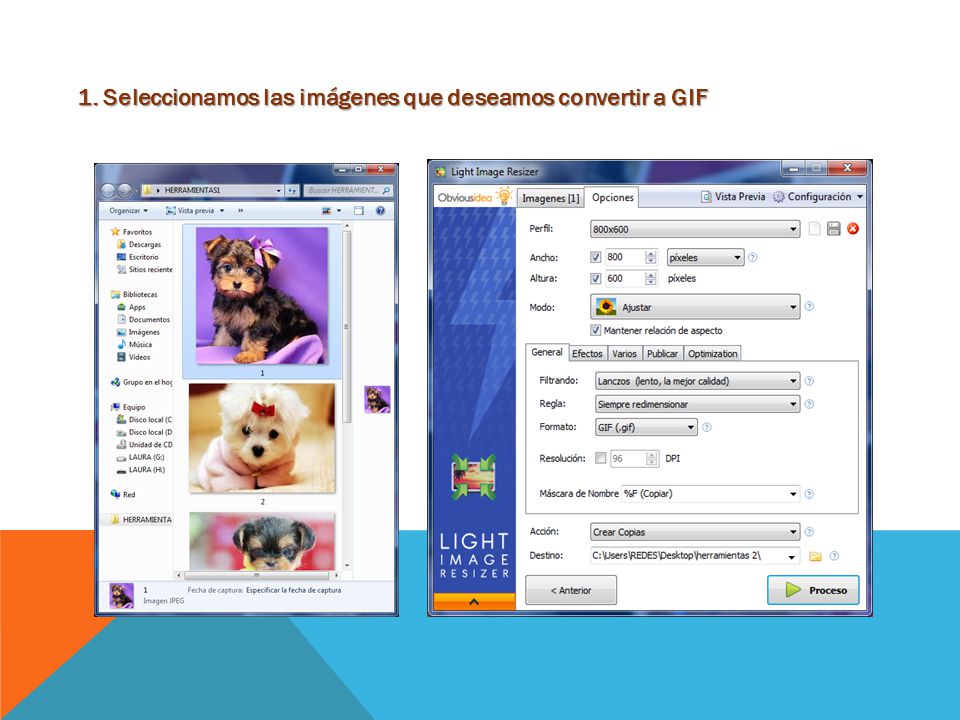This screenshot has width=960, height=720.
Task: Open Descargas in the Explorer sidebar
Action: (x=144, y=244)
